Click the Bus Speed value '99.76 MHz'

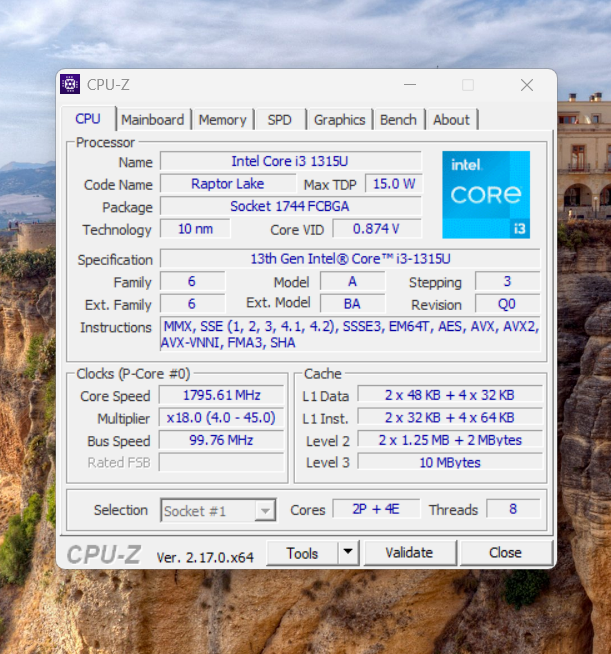(221, 440)
